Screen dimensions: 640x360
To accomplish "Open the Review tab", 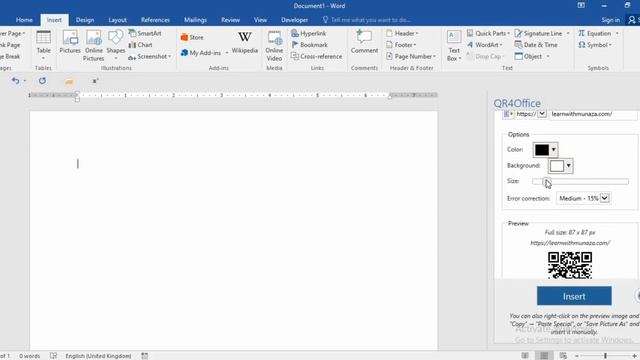I will pos(230,20).
